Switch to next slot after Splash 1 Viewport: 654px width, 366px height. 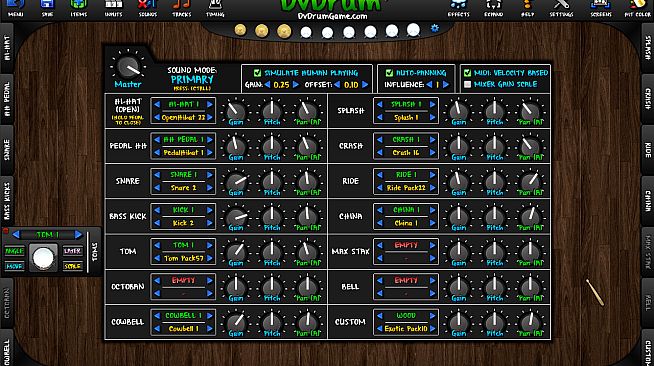433,104
